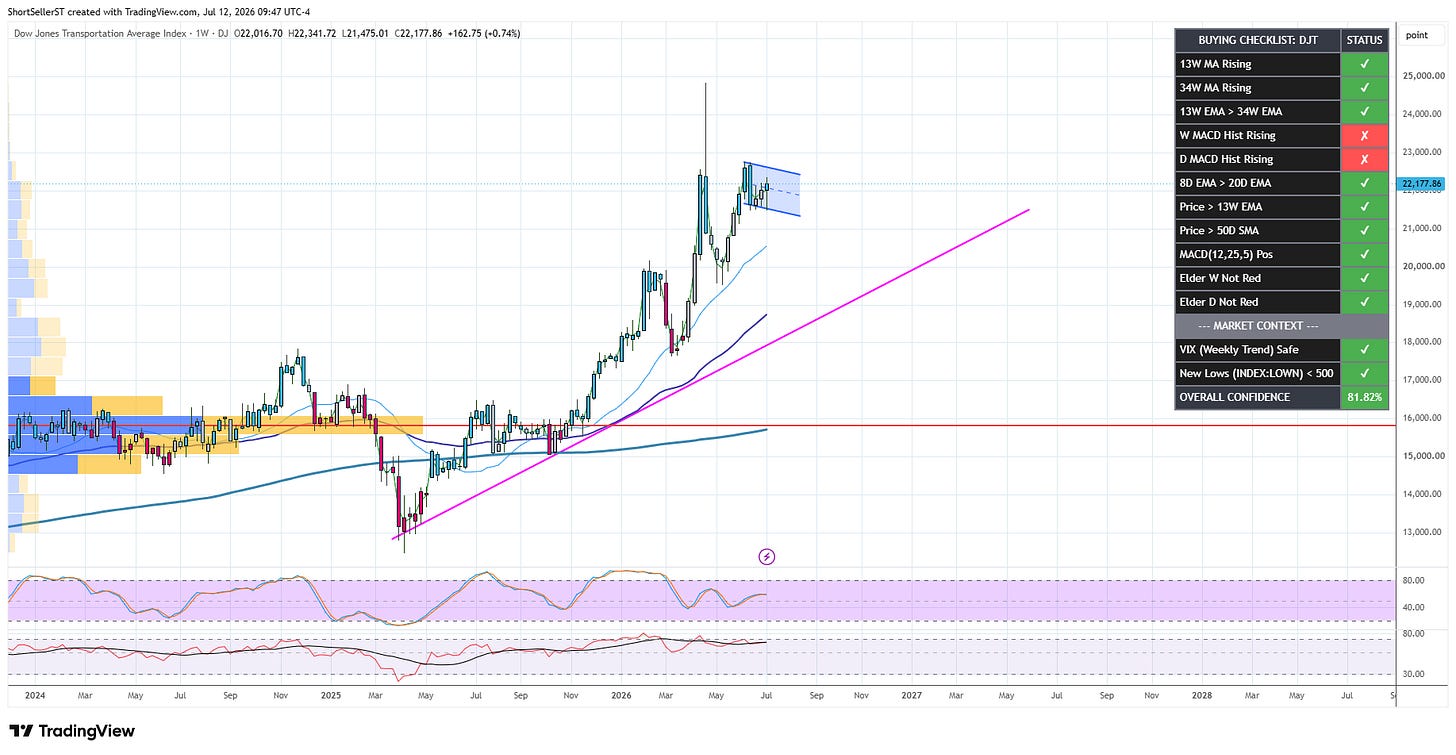Click the "point" button above the price scale
The image size is (1456, 755).
click(1417, 36)
